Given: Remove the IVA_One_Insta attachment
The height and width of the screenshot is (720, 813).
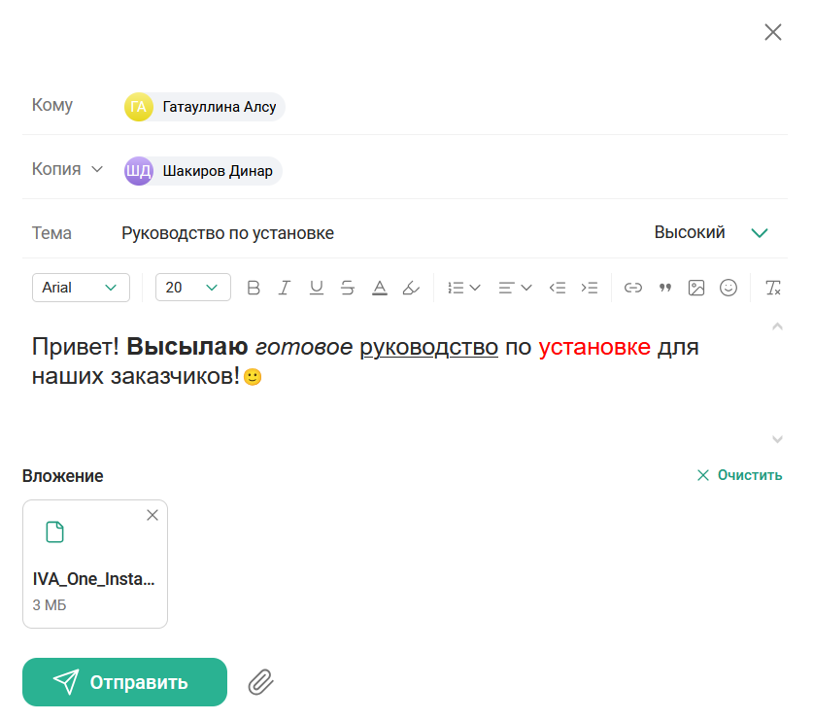Looking at the screenshot, I should [x=152, y=515].
